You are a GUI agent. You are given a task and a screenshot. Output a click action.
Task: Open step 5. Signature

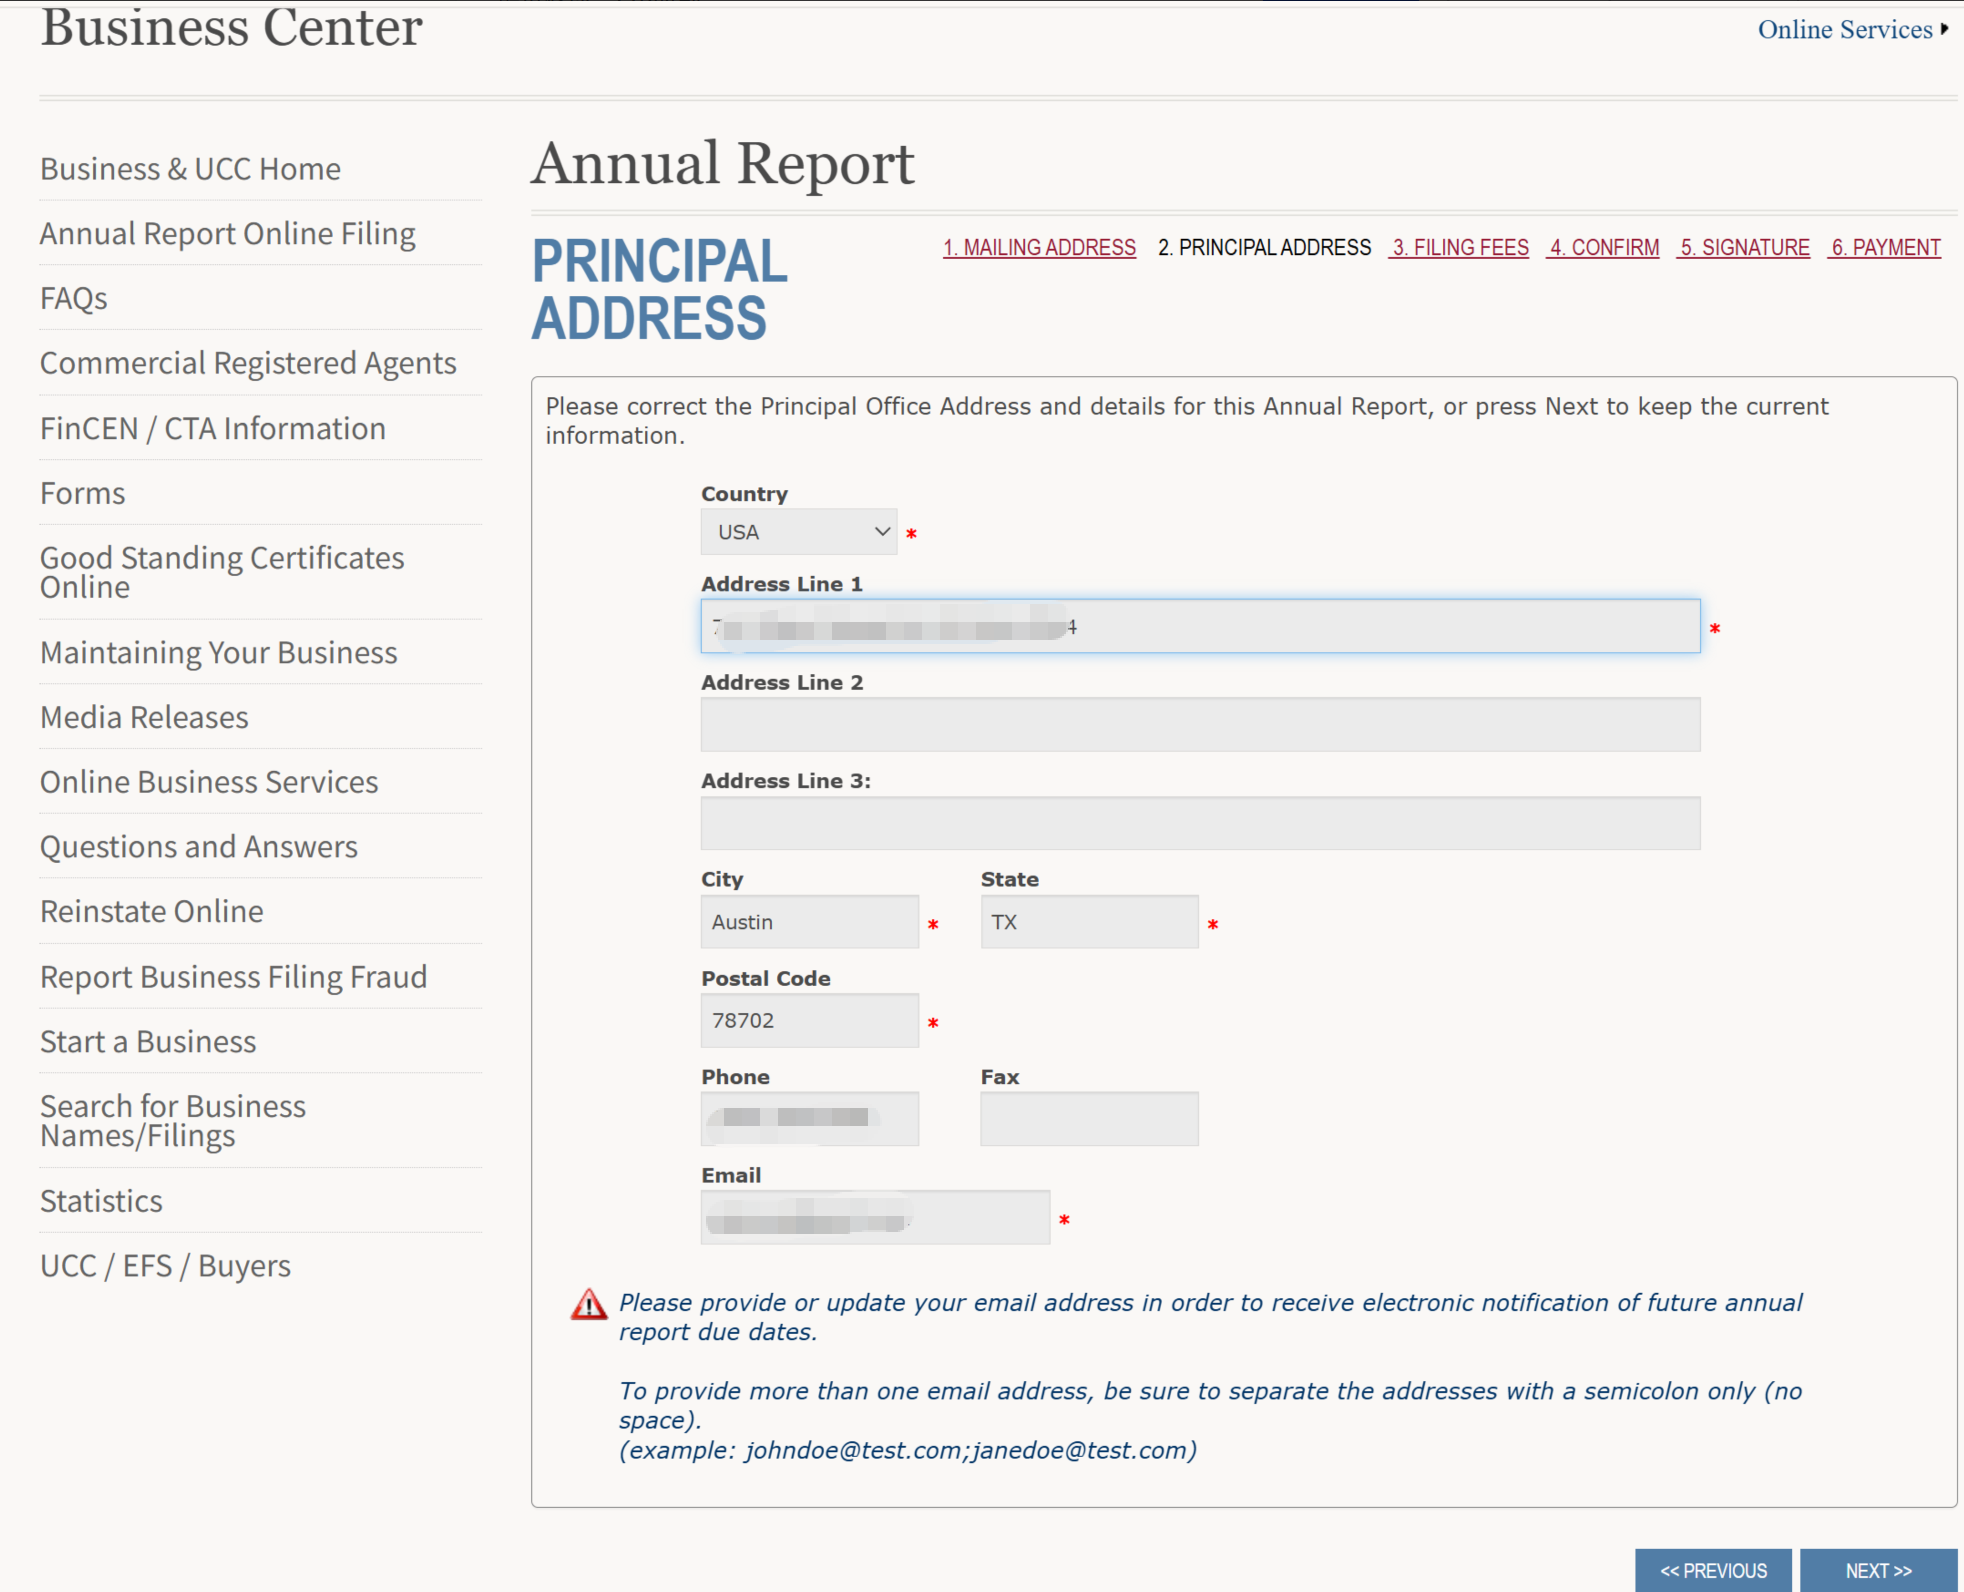coord(1743,247)
